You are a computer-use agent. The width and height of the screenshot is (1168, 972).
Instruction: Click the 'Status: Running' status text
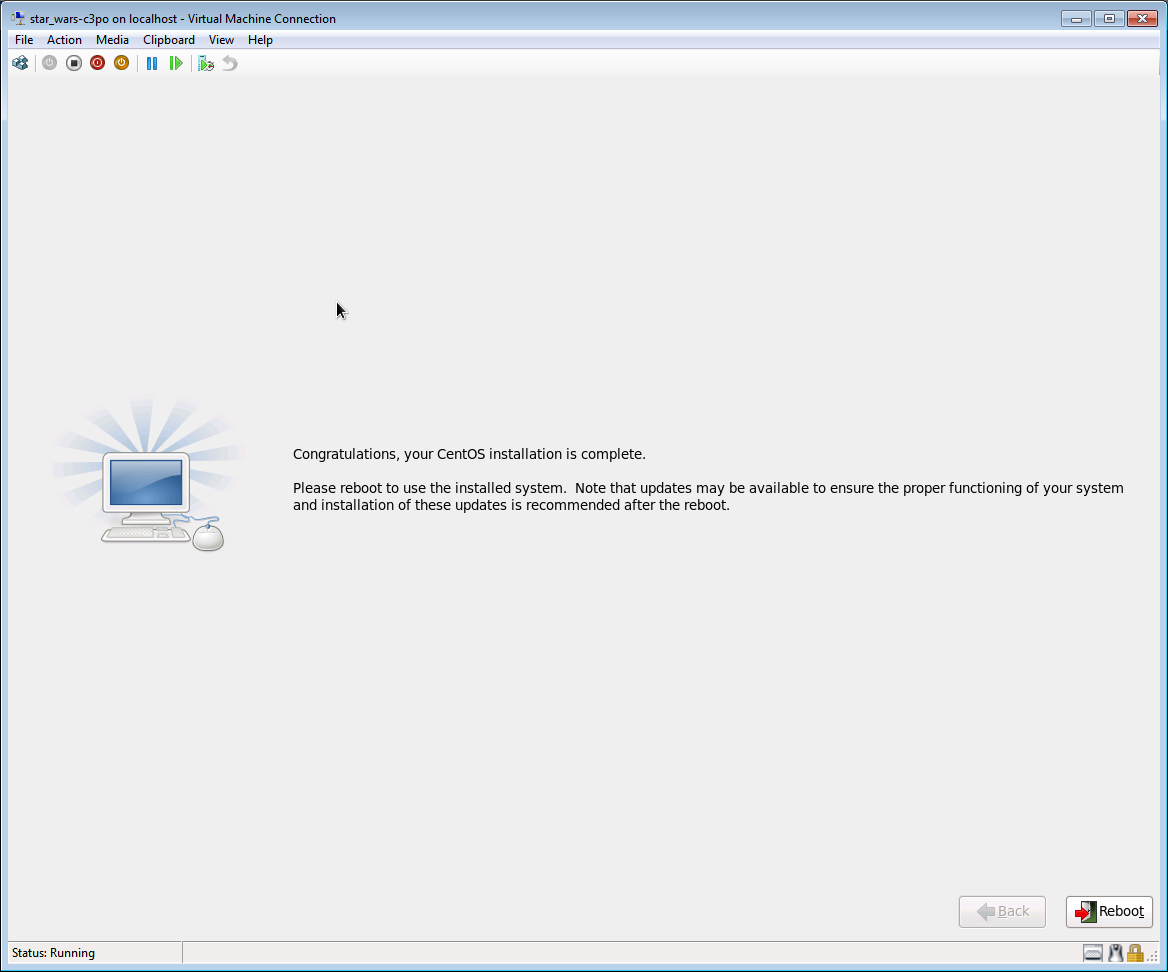[54, 953]
